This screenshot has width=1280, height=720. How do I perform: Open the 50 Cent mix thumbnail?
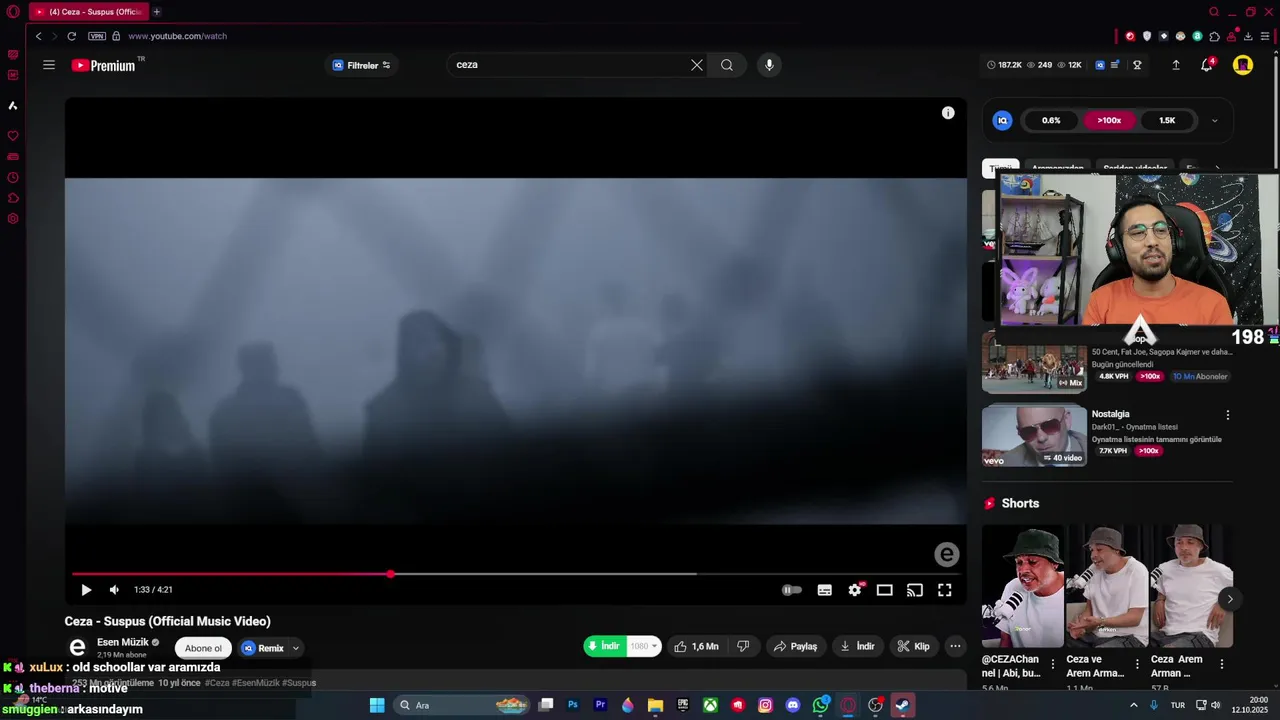tap(1034, 362)
